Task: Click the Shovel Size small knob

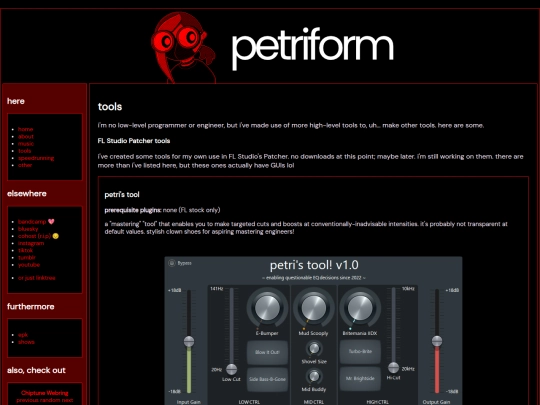Action: coord(314,349)
